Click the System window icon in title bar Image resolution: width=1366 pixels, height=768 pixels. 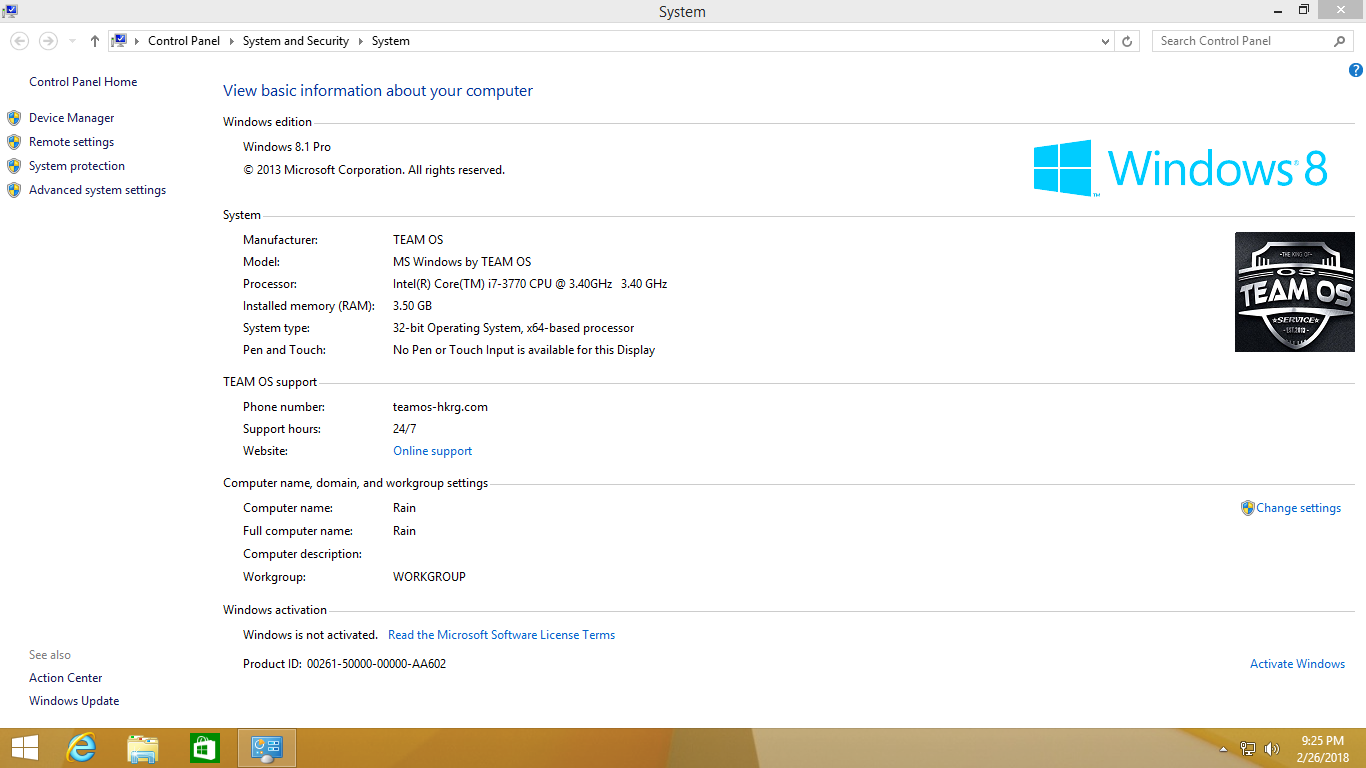[10, 10]
